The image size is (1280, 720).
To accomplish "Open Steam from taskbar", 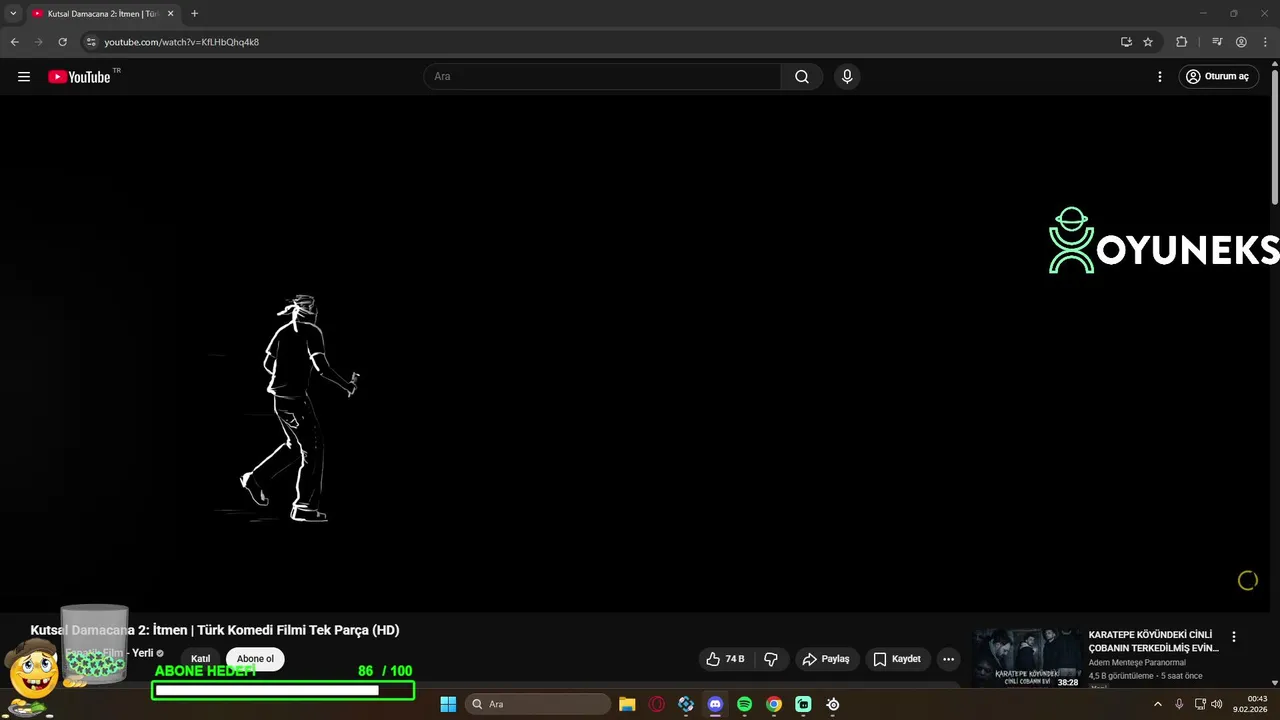I will [832, 704].
